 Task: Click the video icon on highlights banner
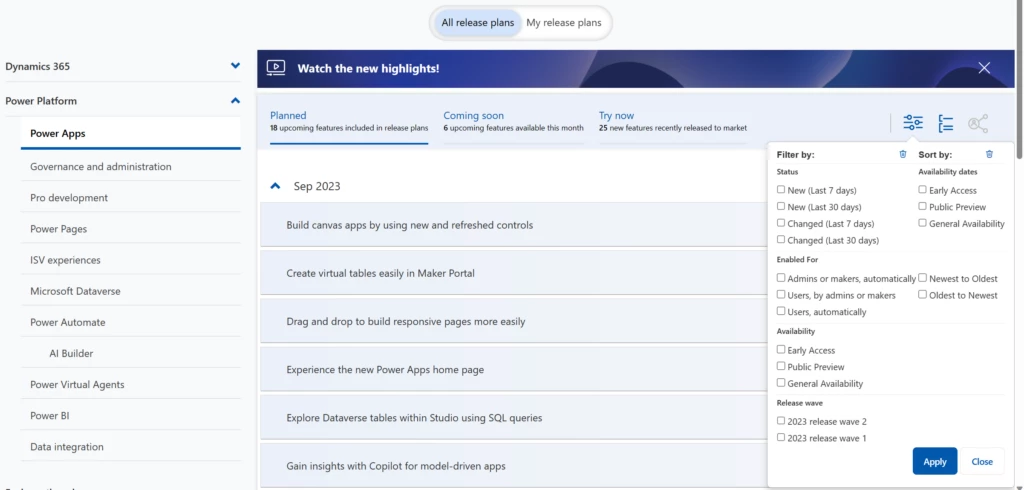pyautogui.click(x=276, y=69)
